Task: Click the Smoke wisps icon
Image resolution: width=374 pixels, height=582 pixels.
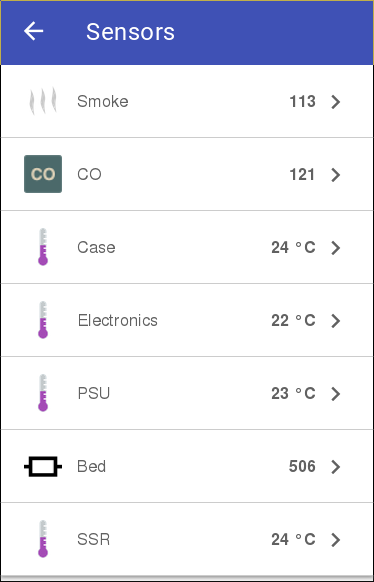Action: point(43,101)
